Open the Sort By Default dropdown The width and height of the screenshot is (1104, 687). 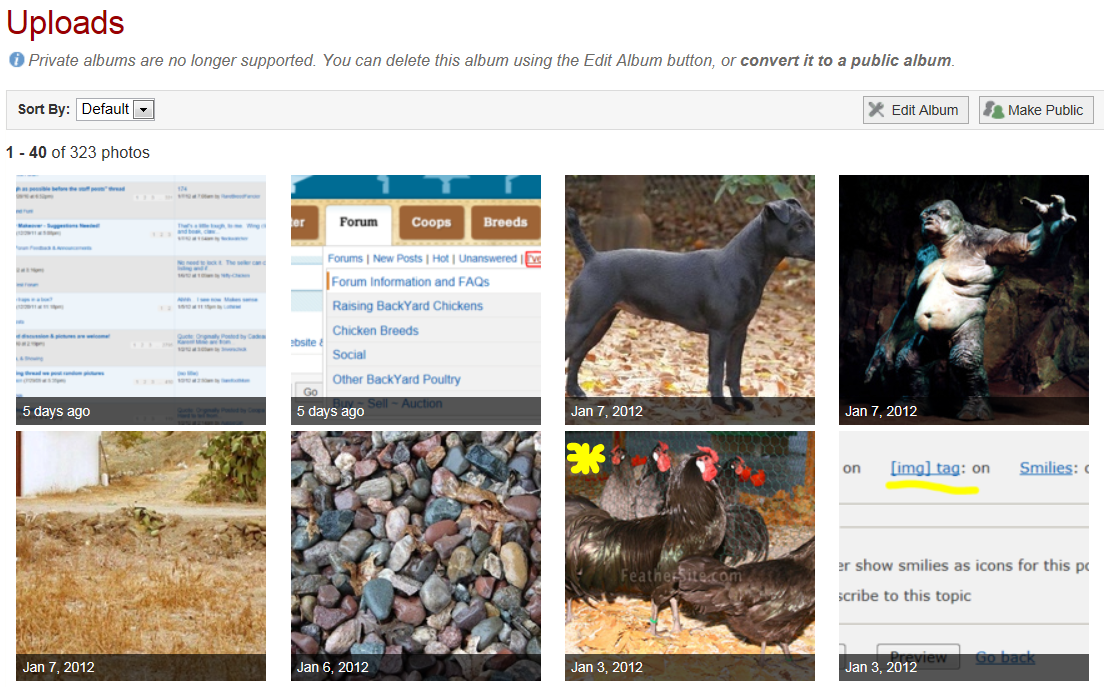[x=115, y=109]
